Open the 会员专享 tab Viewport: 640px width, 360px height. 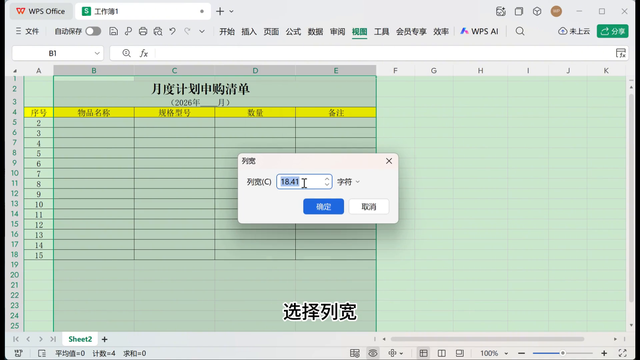coord(411,31)
